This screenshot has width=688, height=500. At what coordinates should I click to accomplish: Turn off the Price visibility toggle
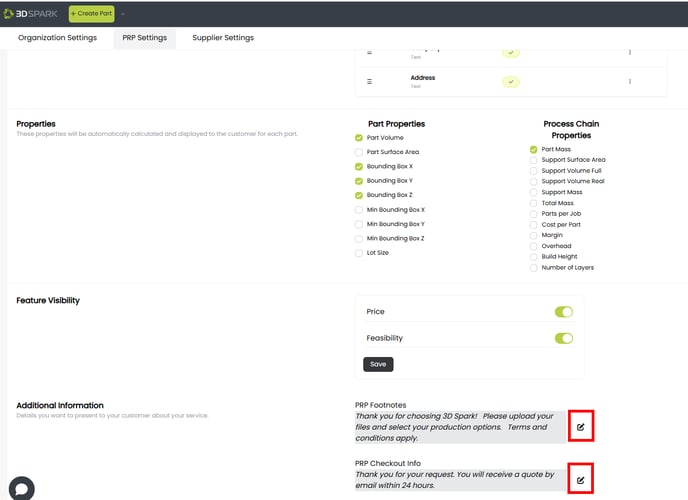coord(563,312)
